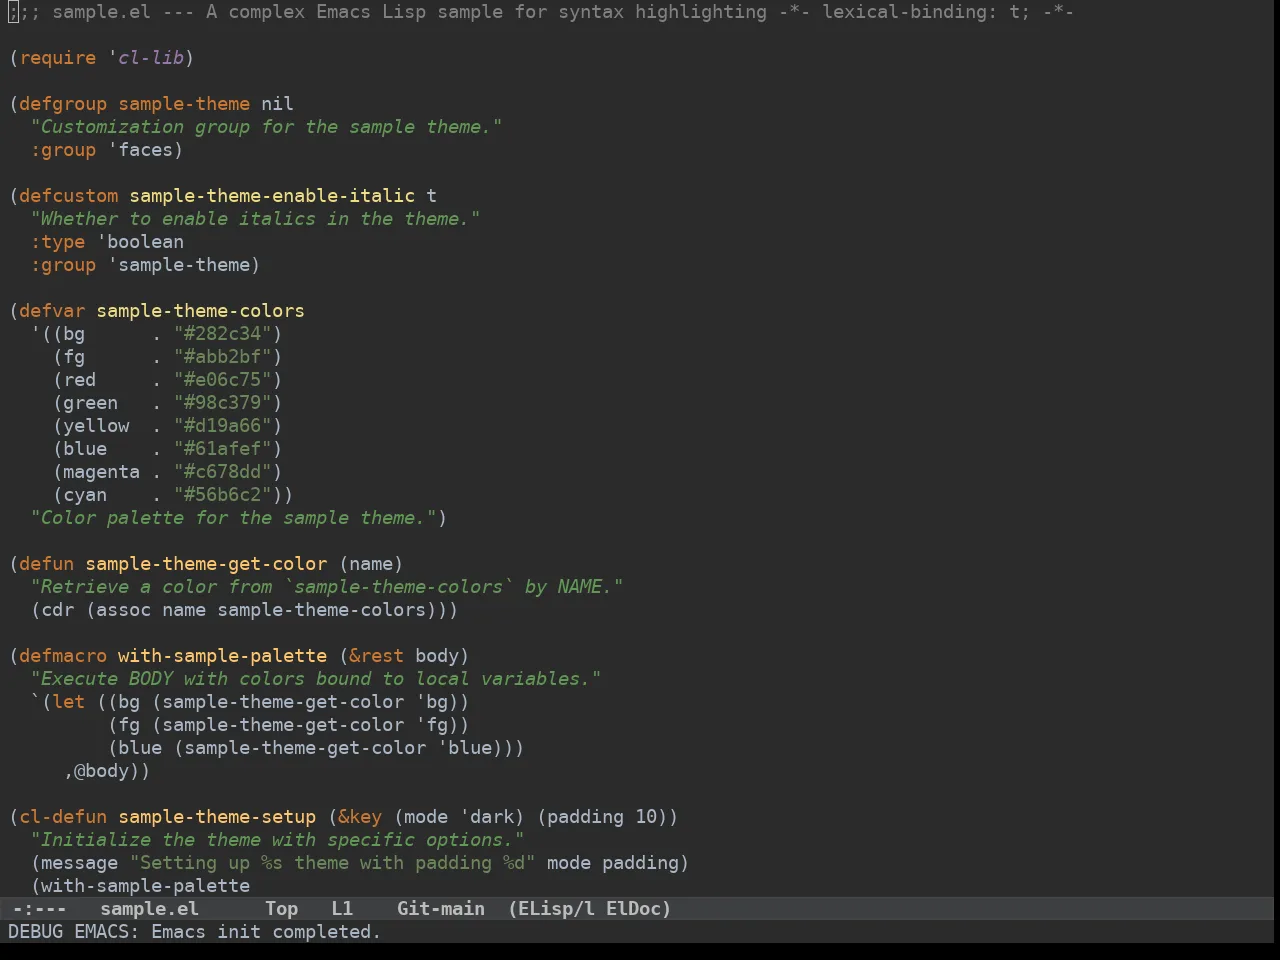Click the 'let' keyword in the macro body
The image size is (1280, 960).
[69, 702]
